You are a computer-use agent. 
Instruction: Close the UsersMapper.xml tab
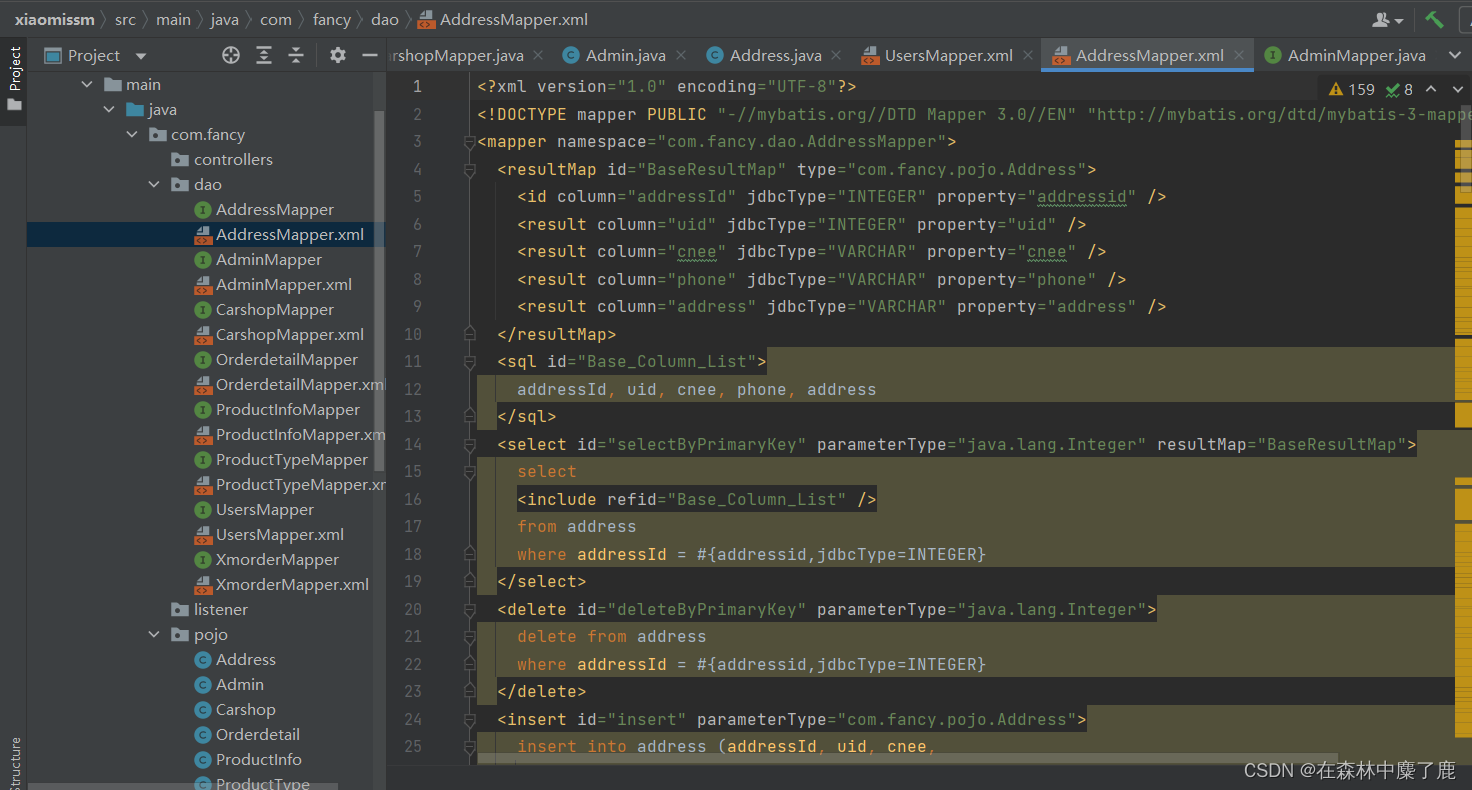tap(1028, 56)
